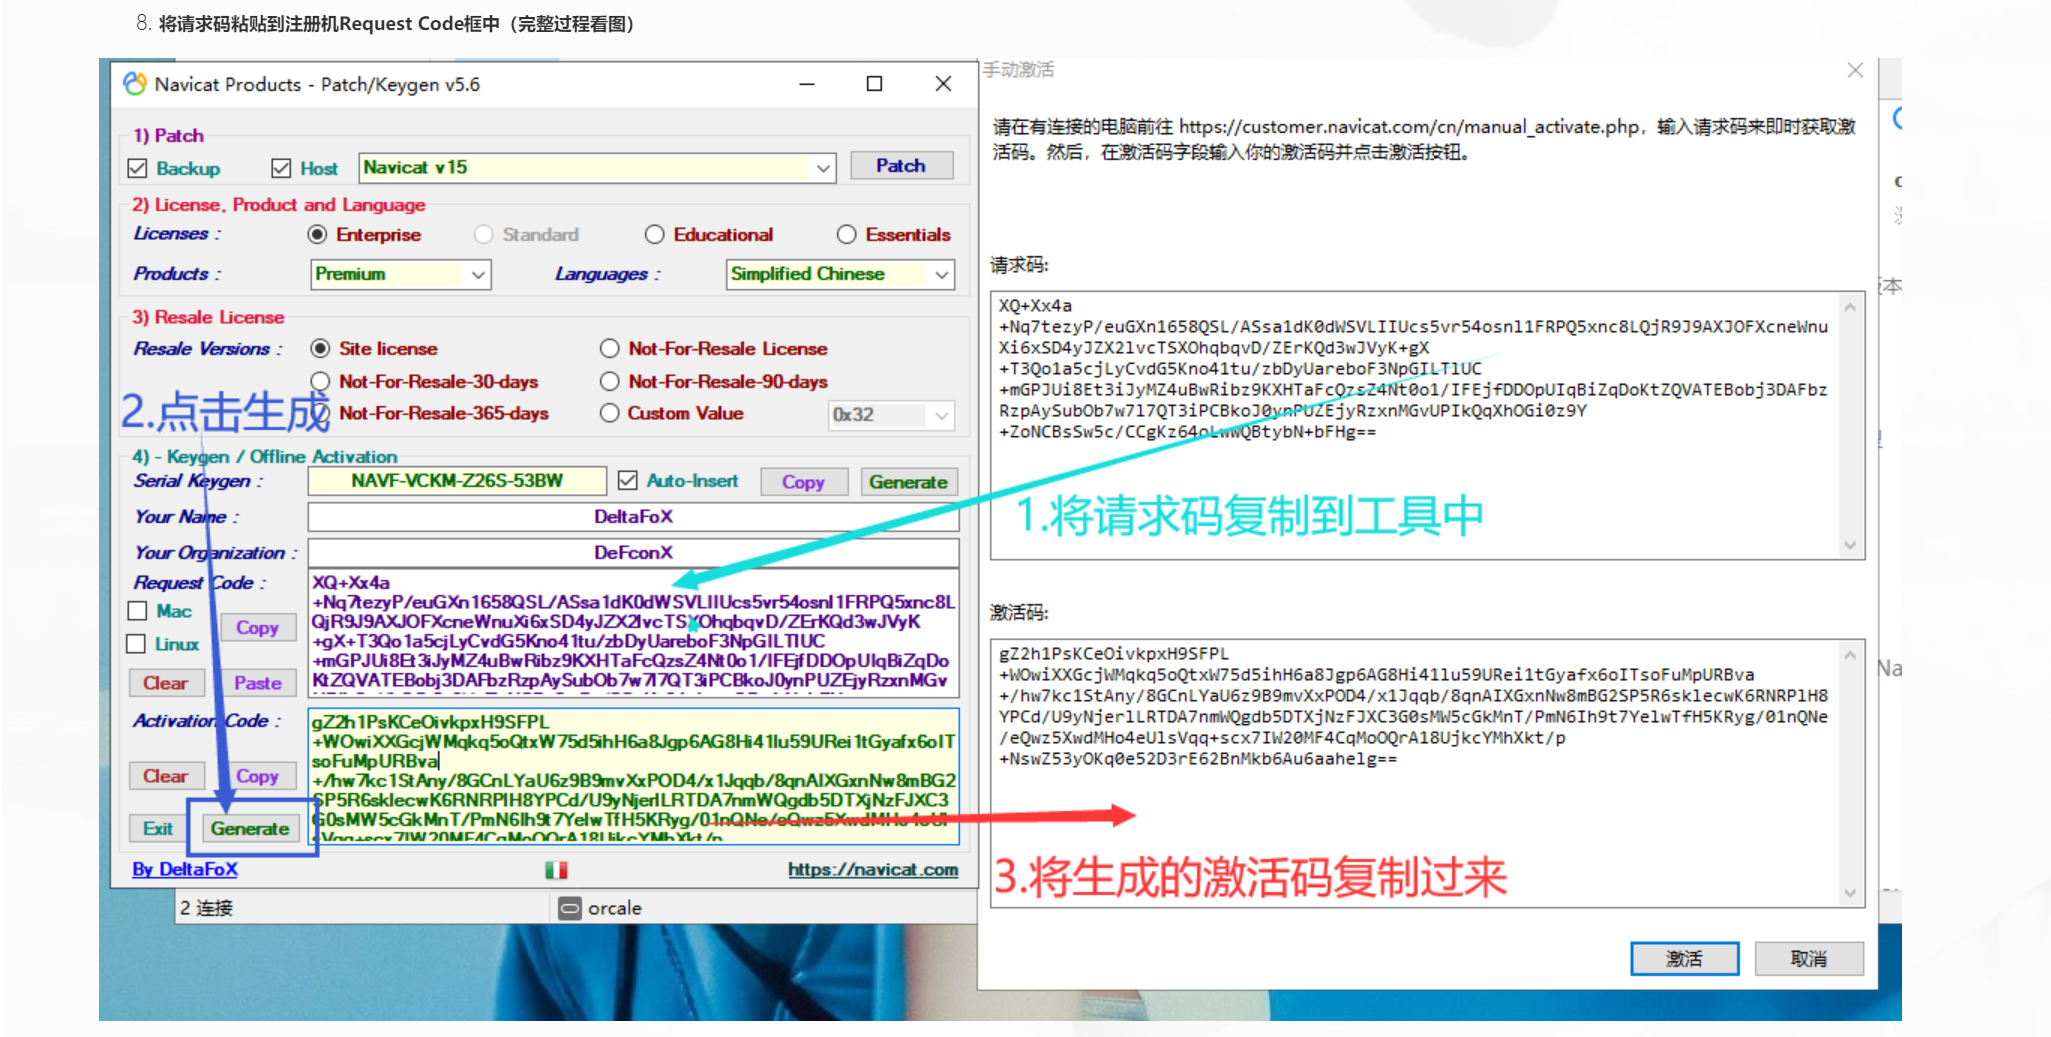Click the 请求码 box scroll down arrow
This screenshot has height=1037, width=2051.
click(1850, 545)
